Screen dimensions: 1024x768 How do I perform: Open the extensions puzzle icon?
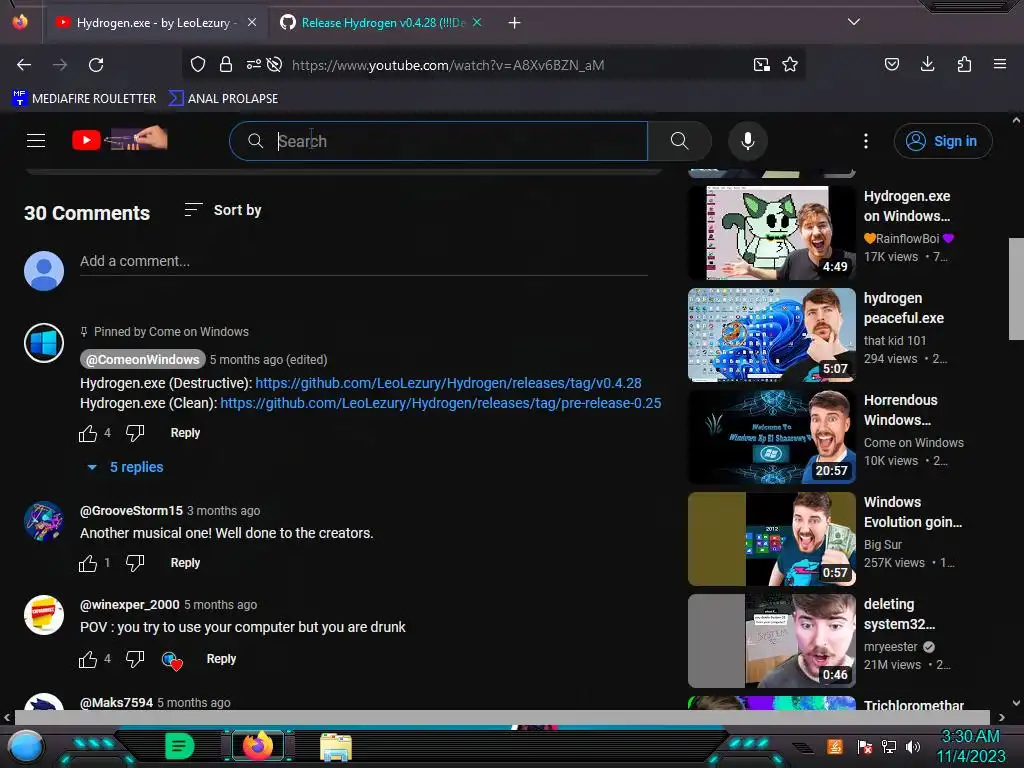964,64
